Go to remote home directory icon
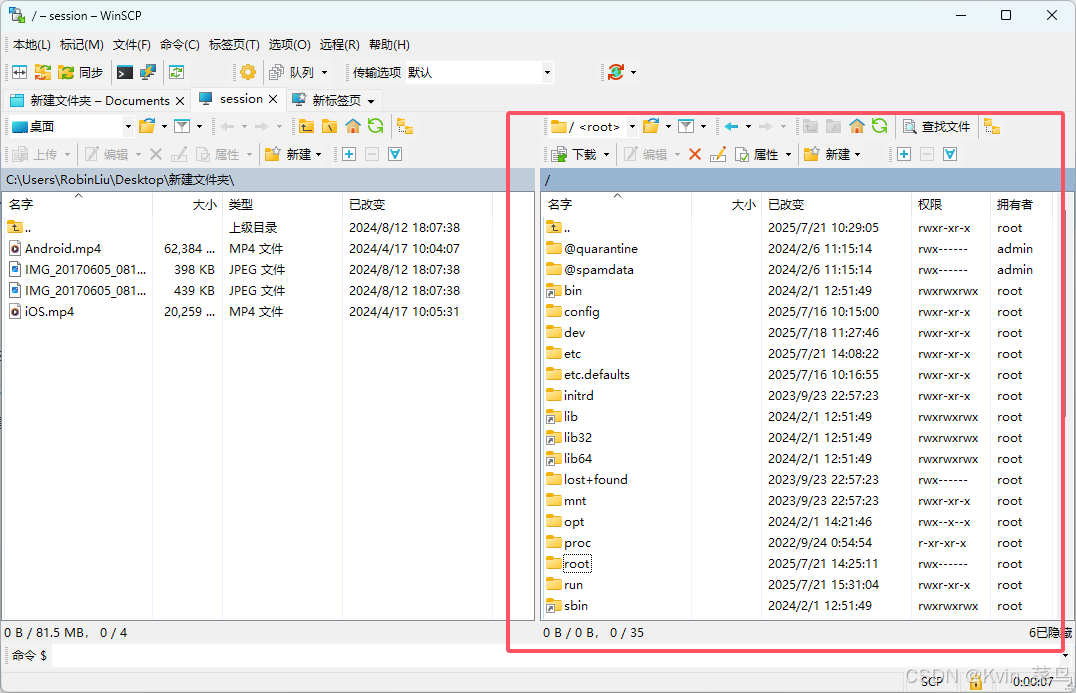This screenshot has width=1076, height=693. tap(856, 126)
